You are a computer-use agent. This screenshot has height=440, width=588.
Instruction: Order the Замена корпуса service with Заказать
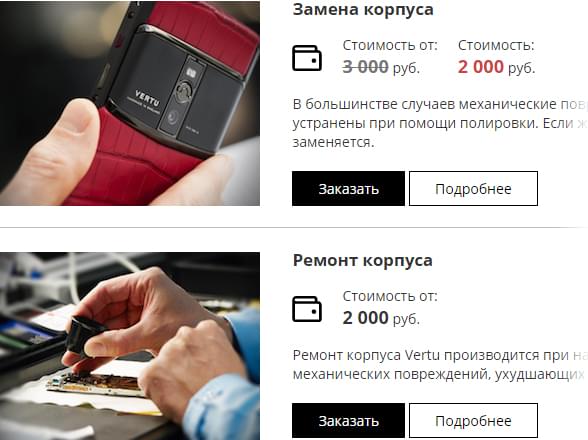point(348,189)
